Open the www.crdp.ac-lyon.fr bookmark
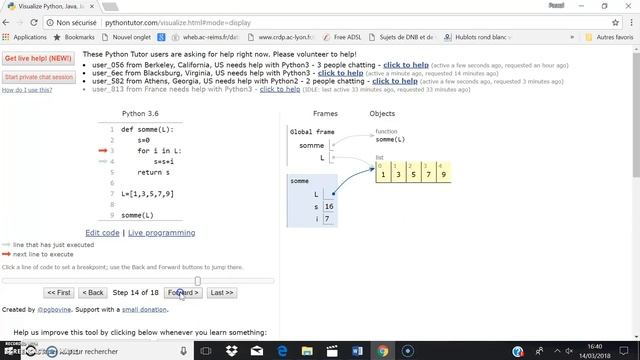This screenshot has width=640, height=360. (280, 37)
